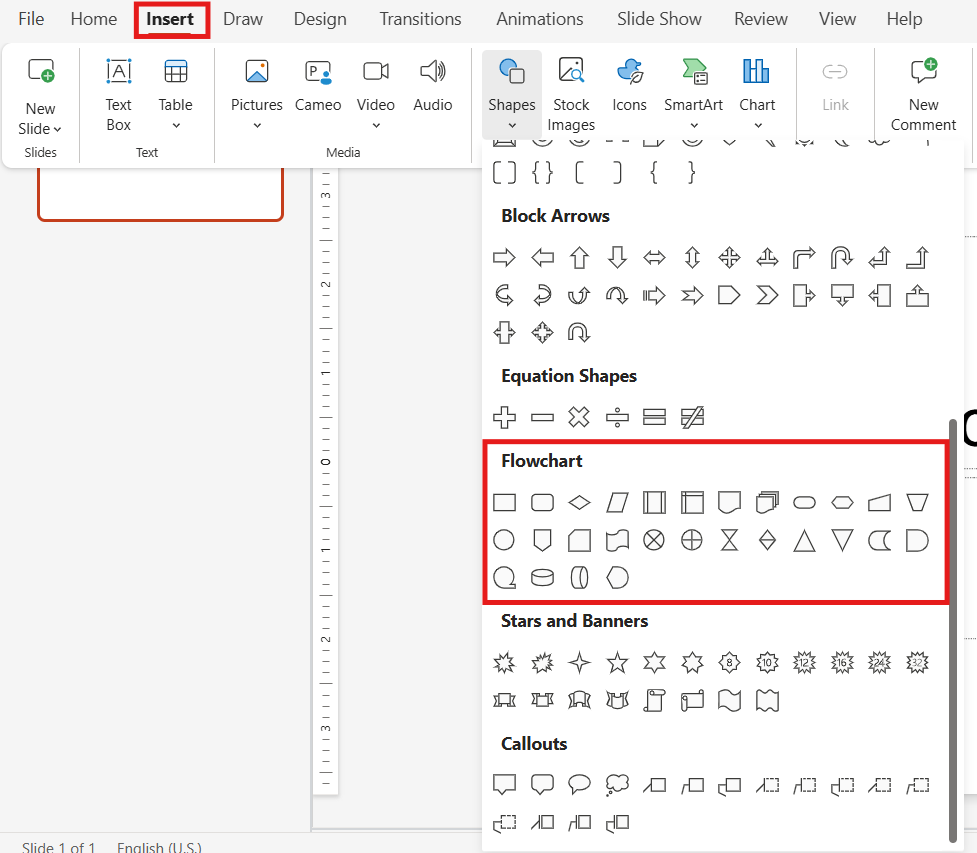Click the English (U.S.) language indicator

pos(160,846)
